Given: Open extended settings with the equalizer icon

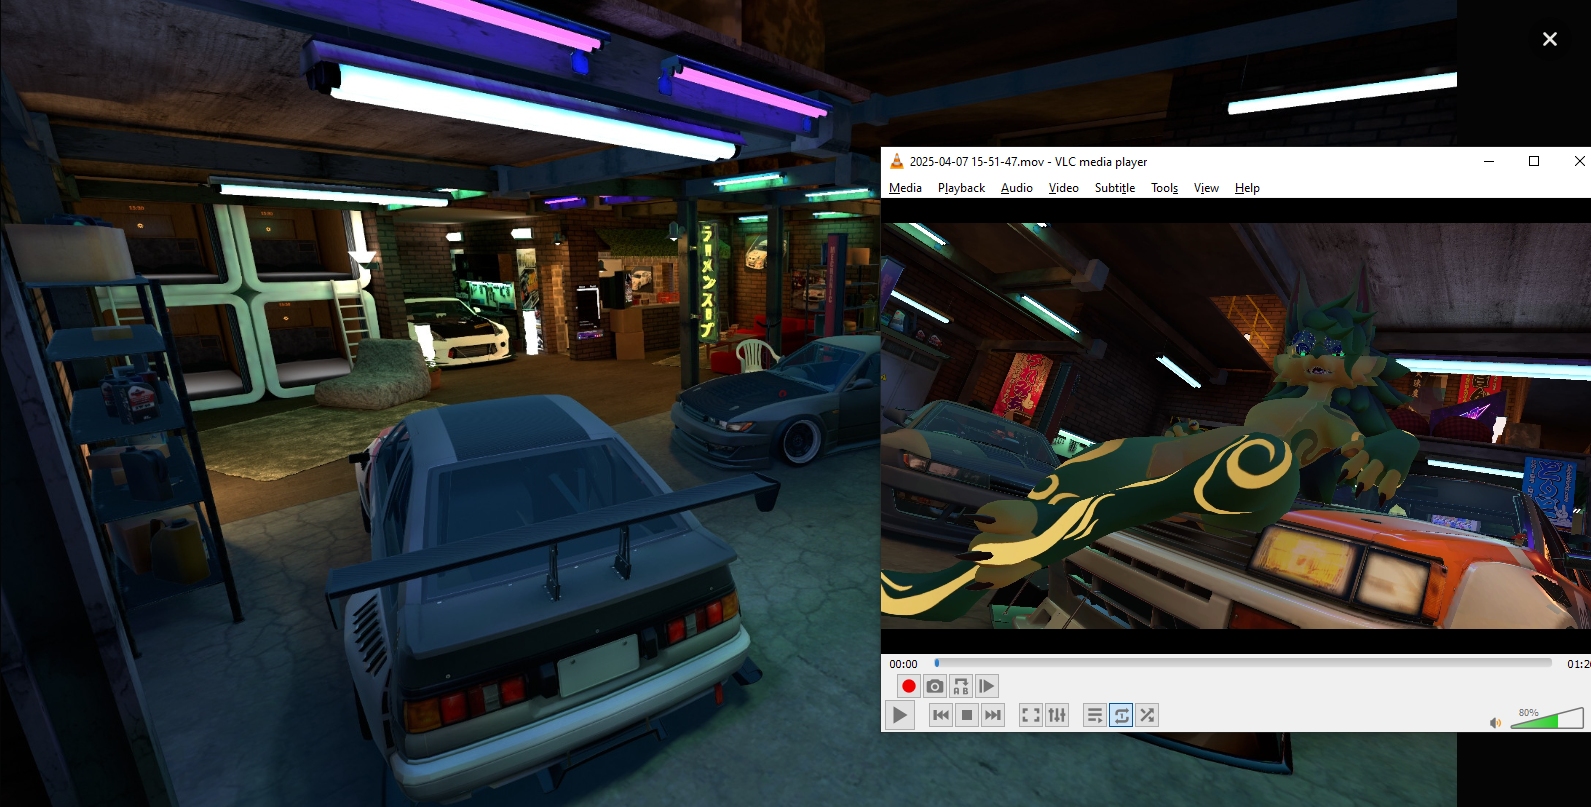Looking at the screenshot, I should [1057, 715].
